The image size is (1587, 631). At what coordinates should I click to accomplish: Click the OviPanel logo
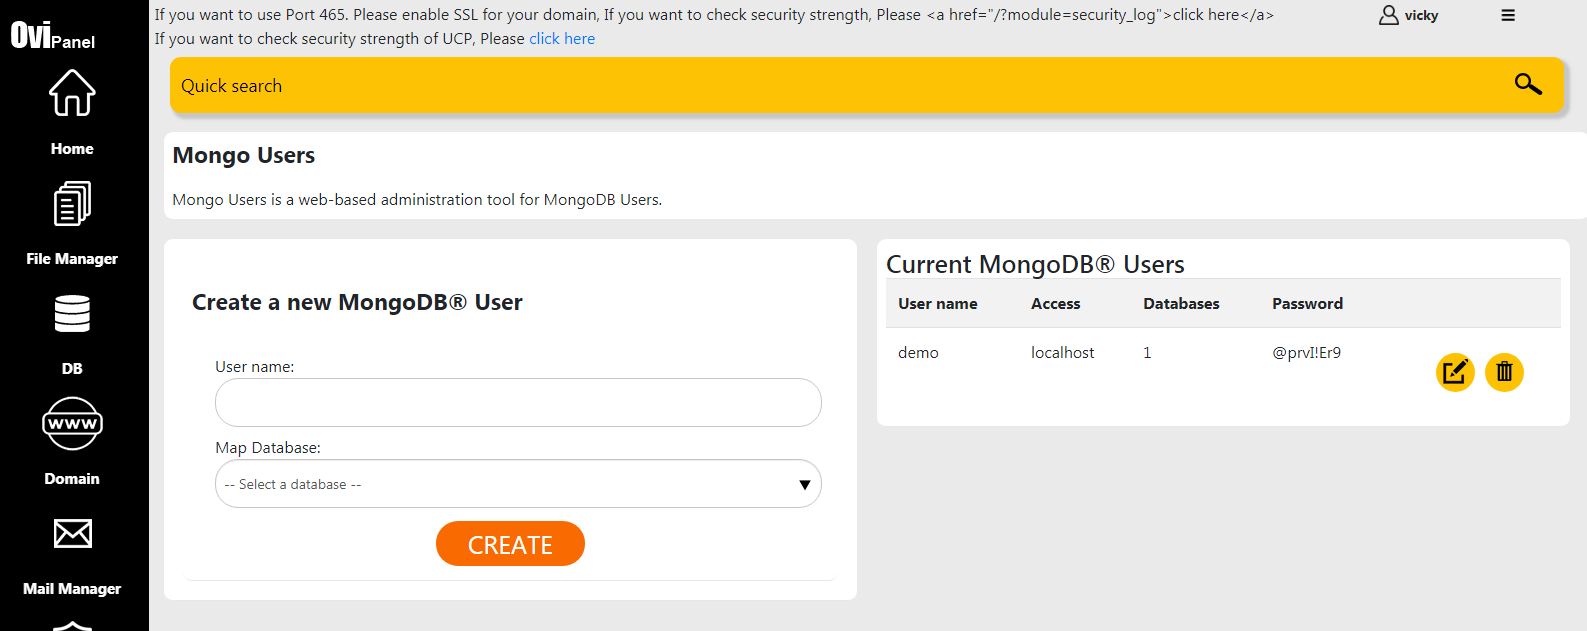click(x=53, y=37)
